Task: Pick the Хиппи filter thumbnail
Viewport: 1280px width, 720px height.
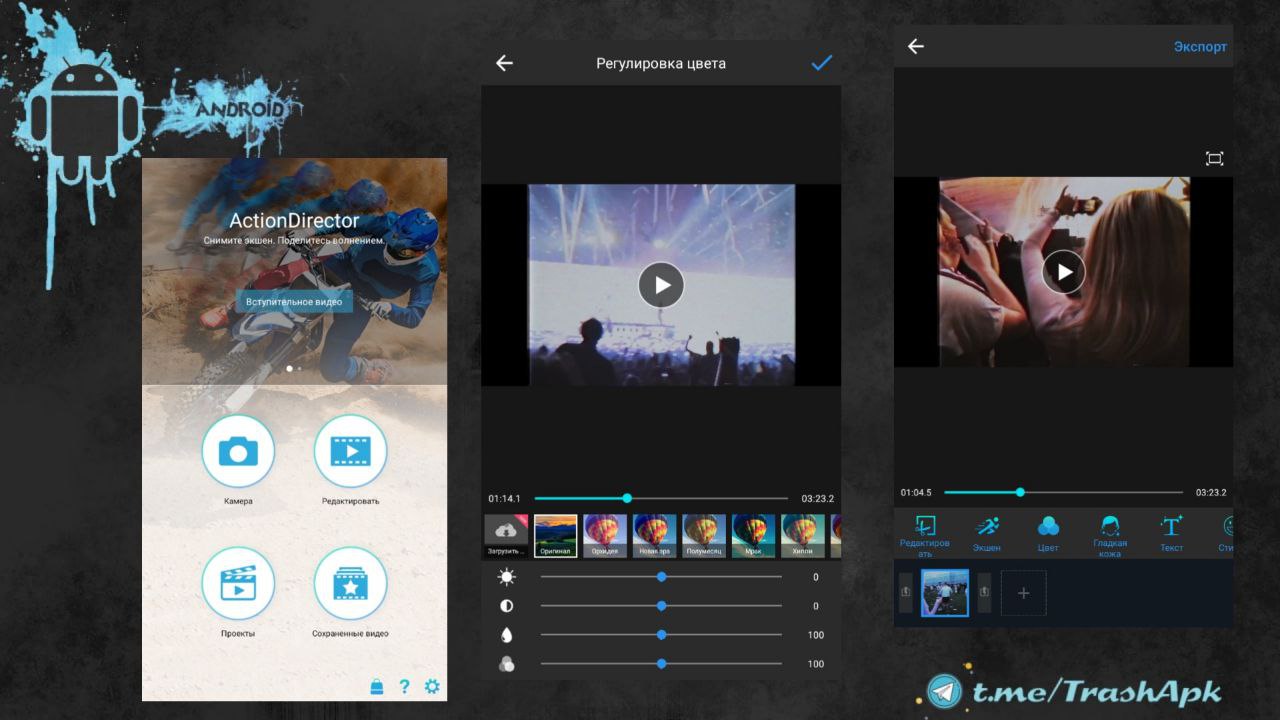Action: pyautogui.click(x=803, y=536)
